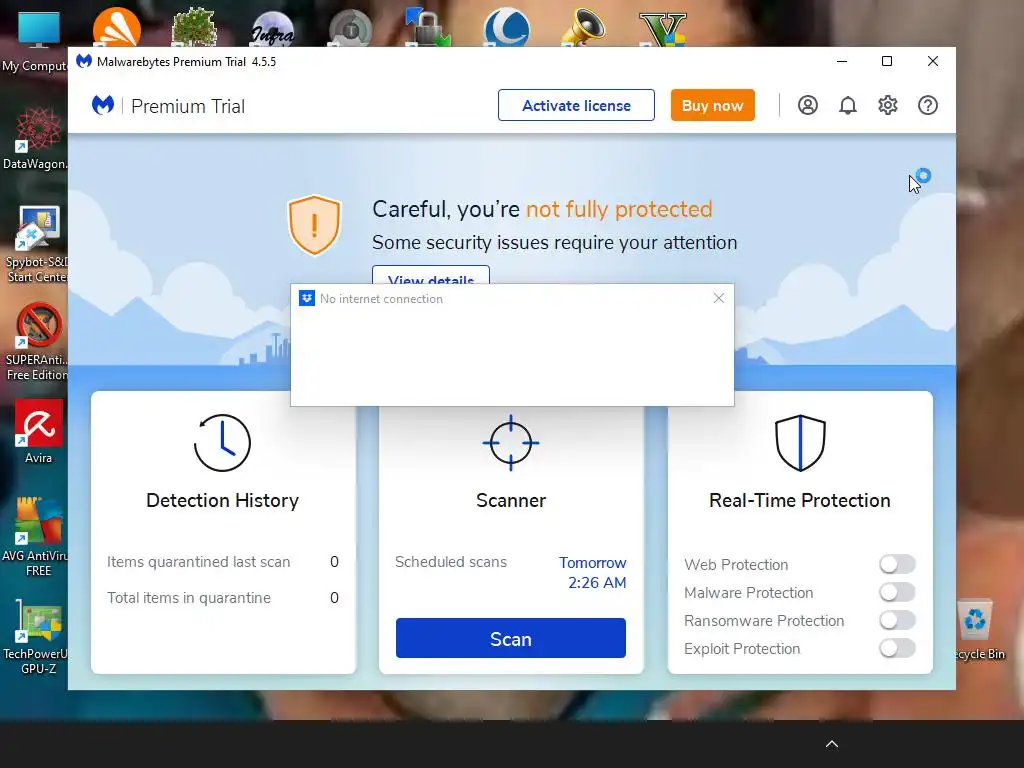The image size is (1024, 768).
Task: Maximize the Malwarebytes window
Action: click(x=887, y=61)
